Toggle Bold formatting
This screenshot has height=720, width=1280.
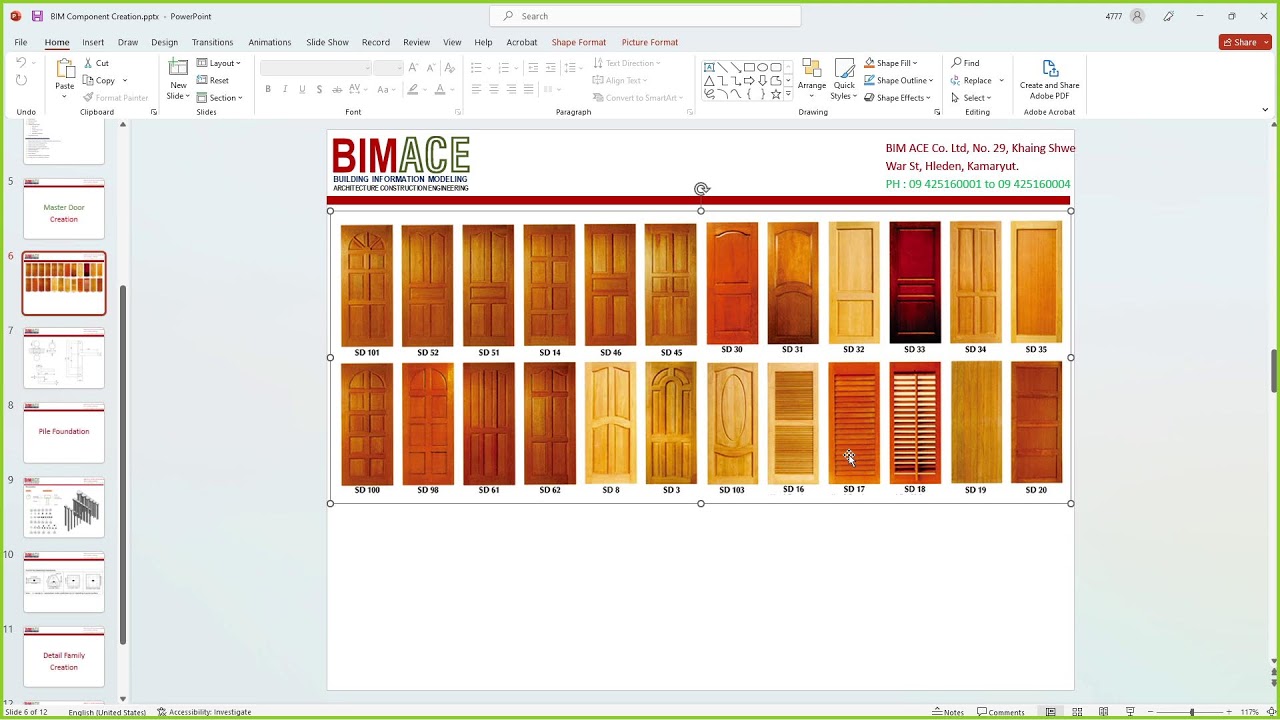(268, 89)
